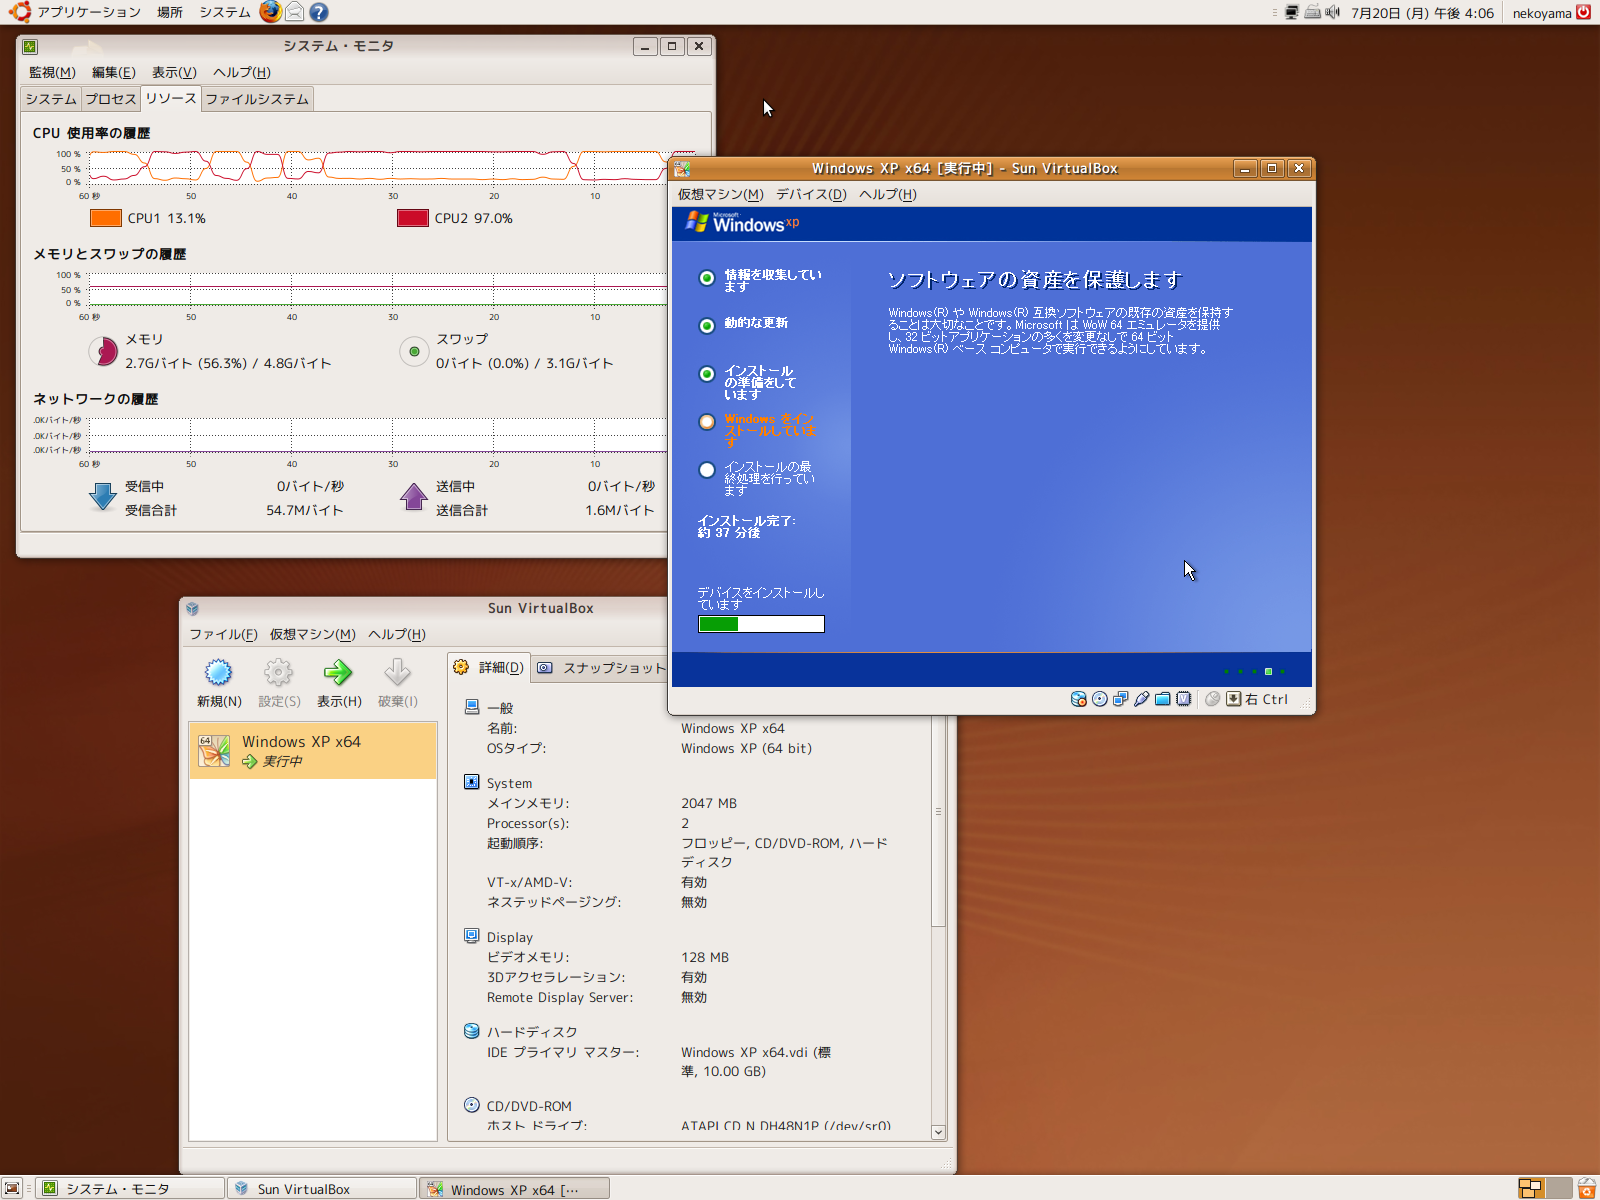Click the orange CPU1 color swatch
The image size is (1600, 1200).
[106, 218]
